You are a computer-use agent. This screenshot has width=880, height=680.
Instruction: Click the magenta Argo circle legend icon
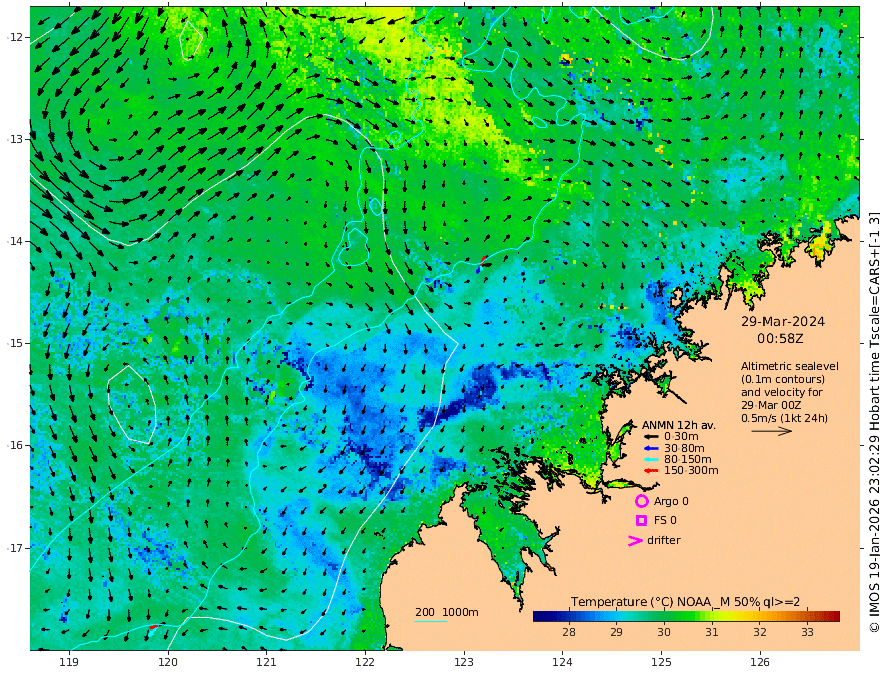tap(641, 501)
